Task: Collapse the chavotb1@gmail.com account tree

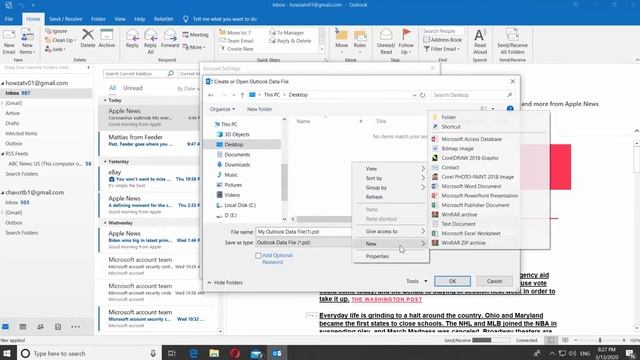Action: (x=3, y=193)
